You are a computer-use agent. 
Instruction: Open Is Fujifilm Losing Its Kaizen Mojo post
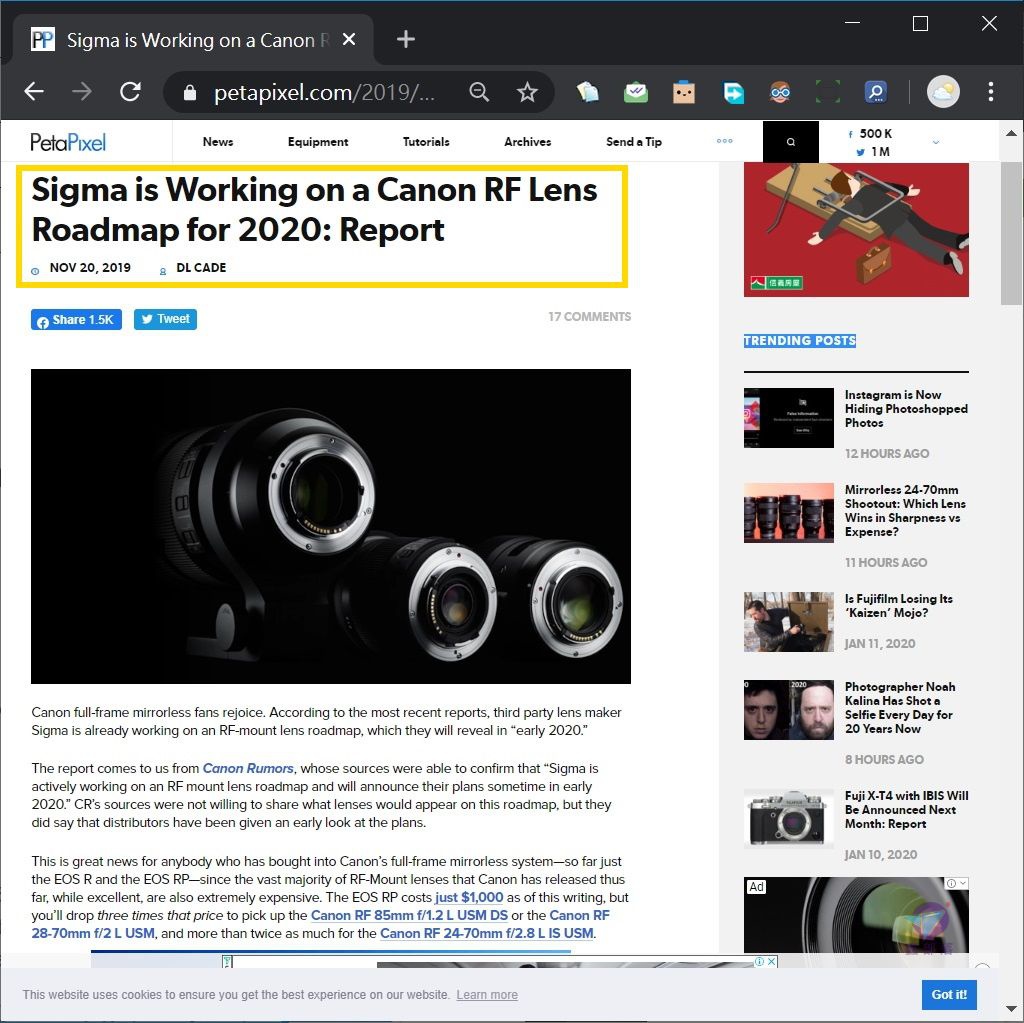tap(899, 606)
